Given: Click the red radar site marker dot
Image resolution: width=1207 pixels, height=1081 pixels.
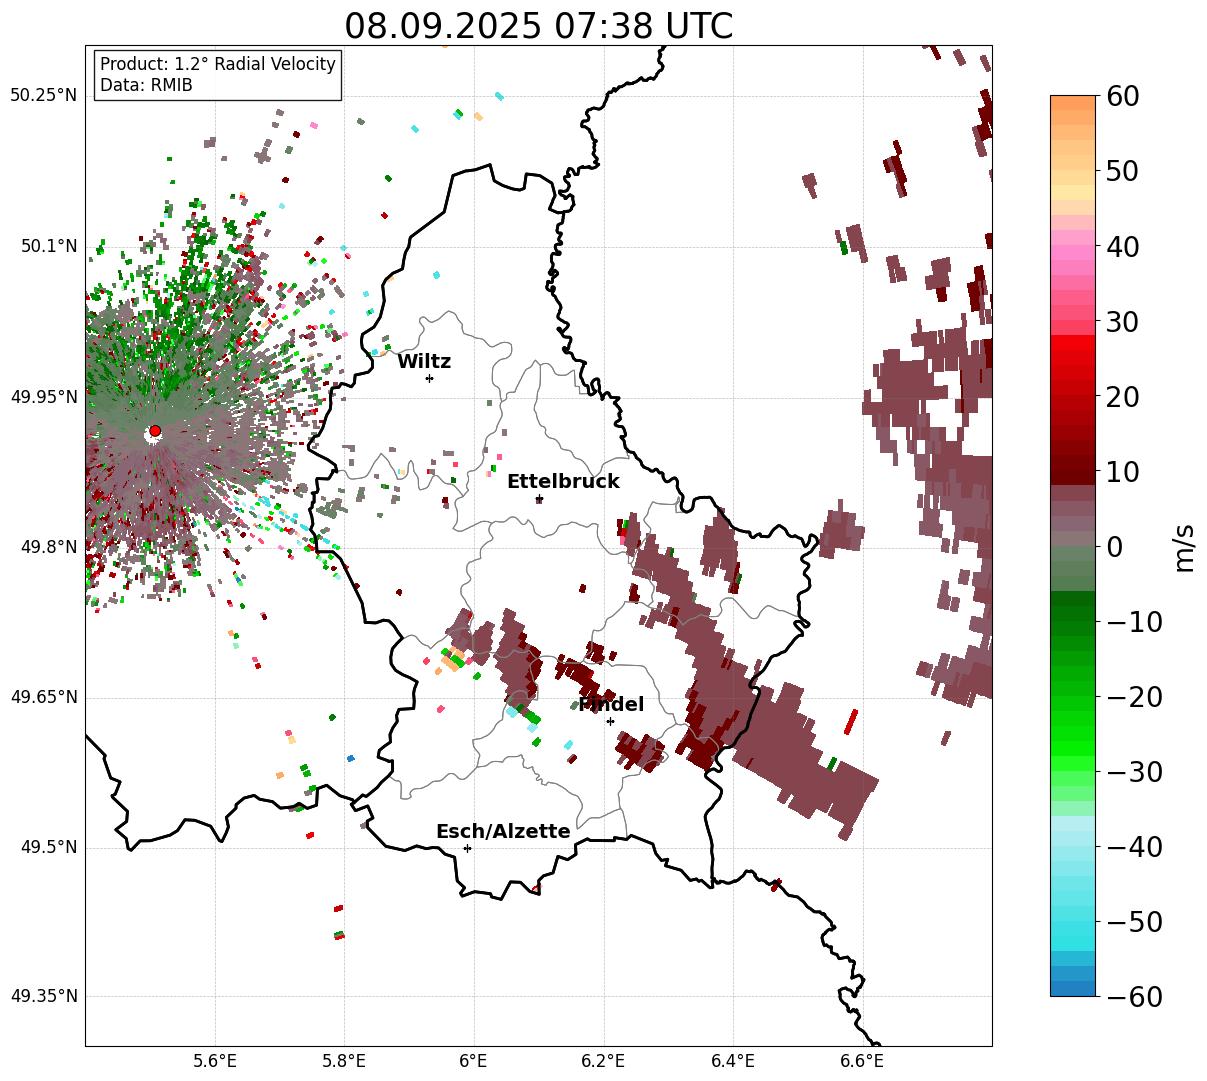Looking at the screenshot, I should [x=154, y=431].
